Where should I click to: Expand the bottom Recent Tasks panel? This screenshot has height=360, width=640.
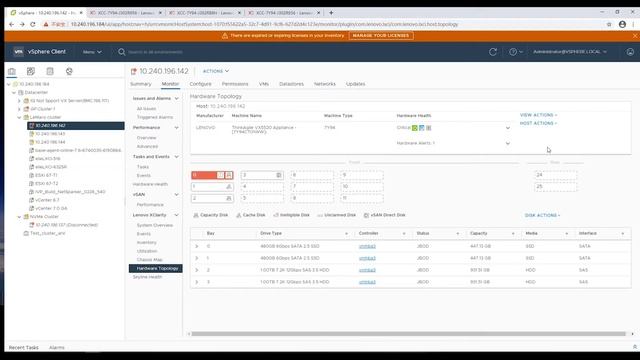click(635, 347)
